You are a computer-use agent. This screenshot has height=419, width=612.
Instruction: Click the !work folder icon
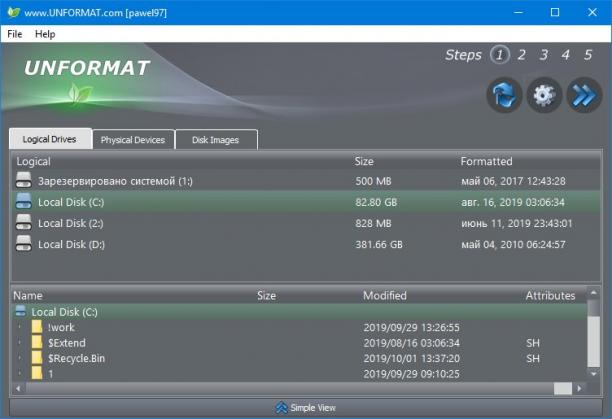point(37,327)
